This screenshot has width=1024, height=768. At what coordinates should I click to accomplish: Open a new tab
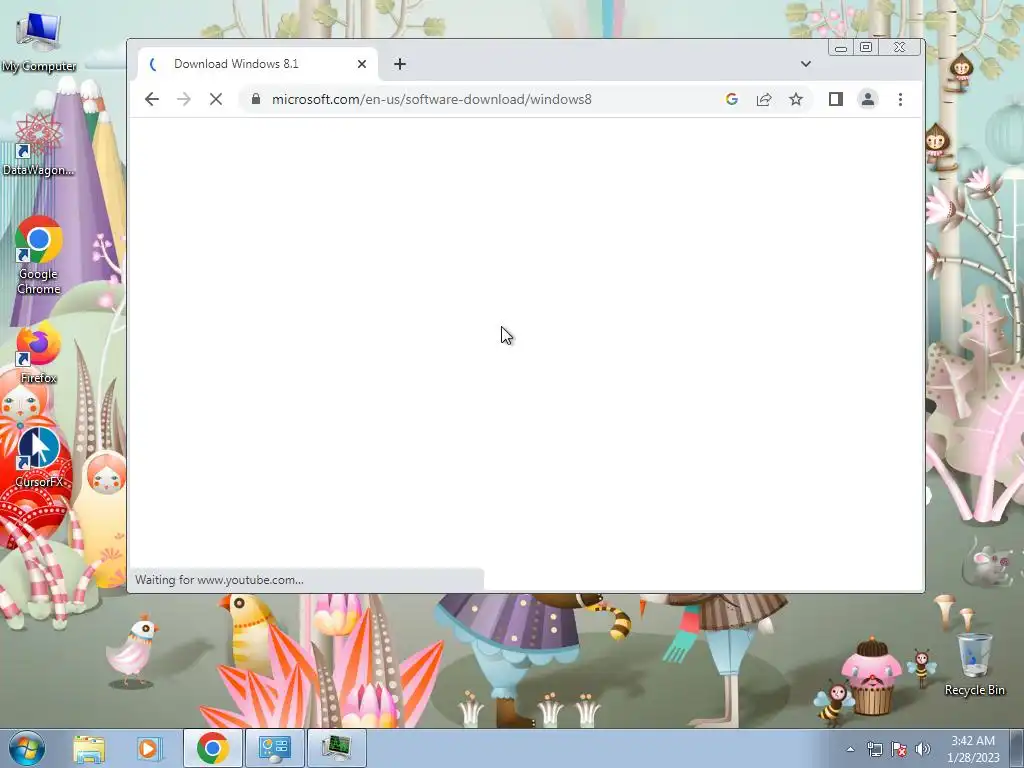[400, 64]
